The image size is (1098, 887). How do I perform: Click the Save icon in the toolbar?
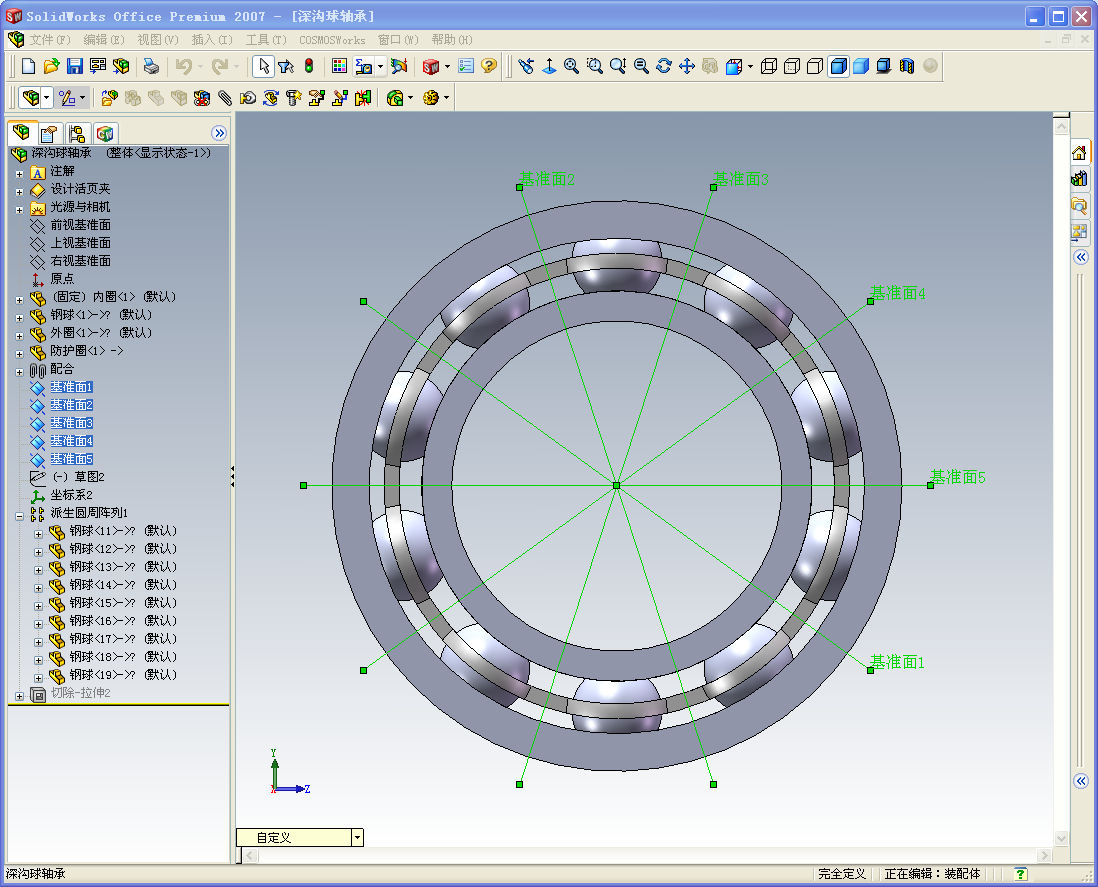tap(75, 66)
